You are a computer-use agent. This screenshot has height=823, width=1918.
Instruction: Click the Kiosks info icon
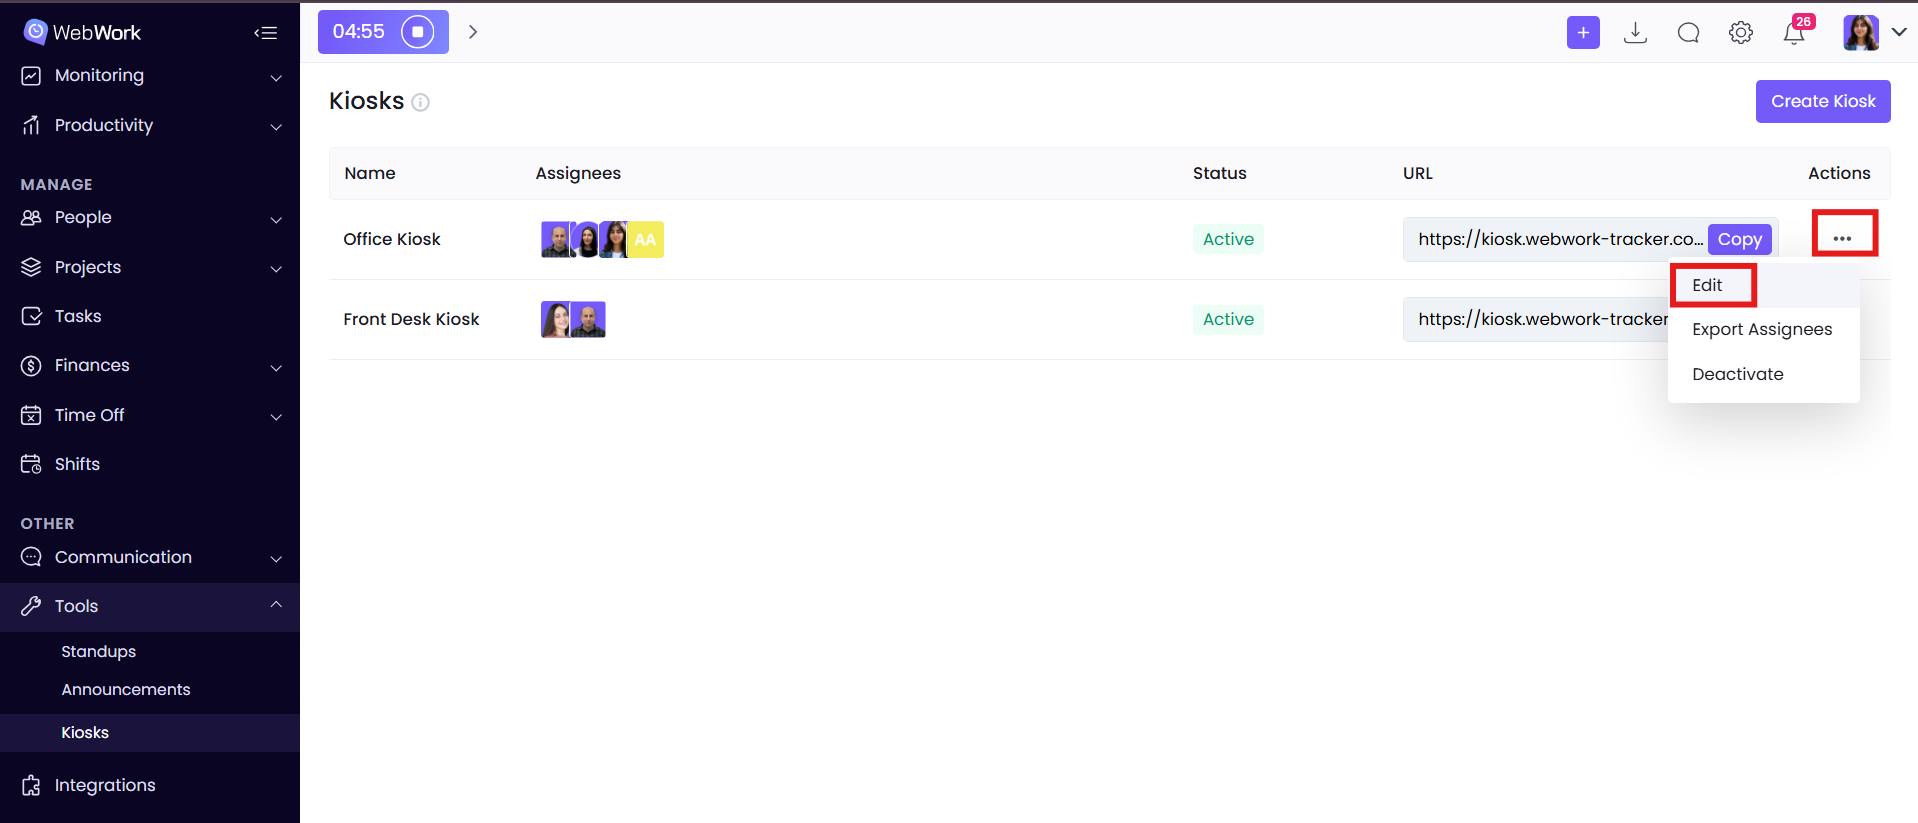(421, 102)
